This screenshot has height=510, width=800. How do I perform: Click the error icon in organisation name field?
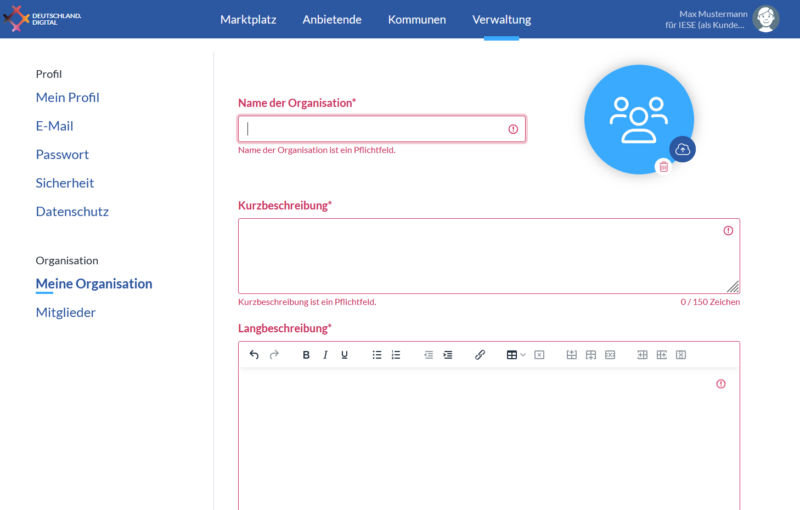point(513,129)
